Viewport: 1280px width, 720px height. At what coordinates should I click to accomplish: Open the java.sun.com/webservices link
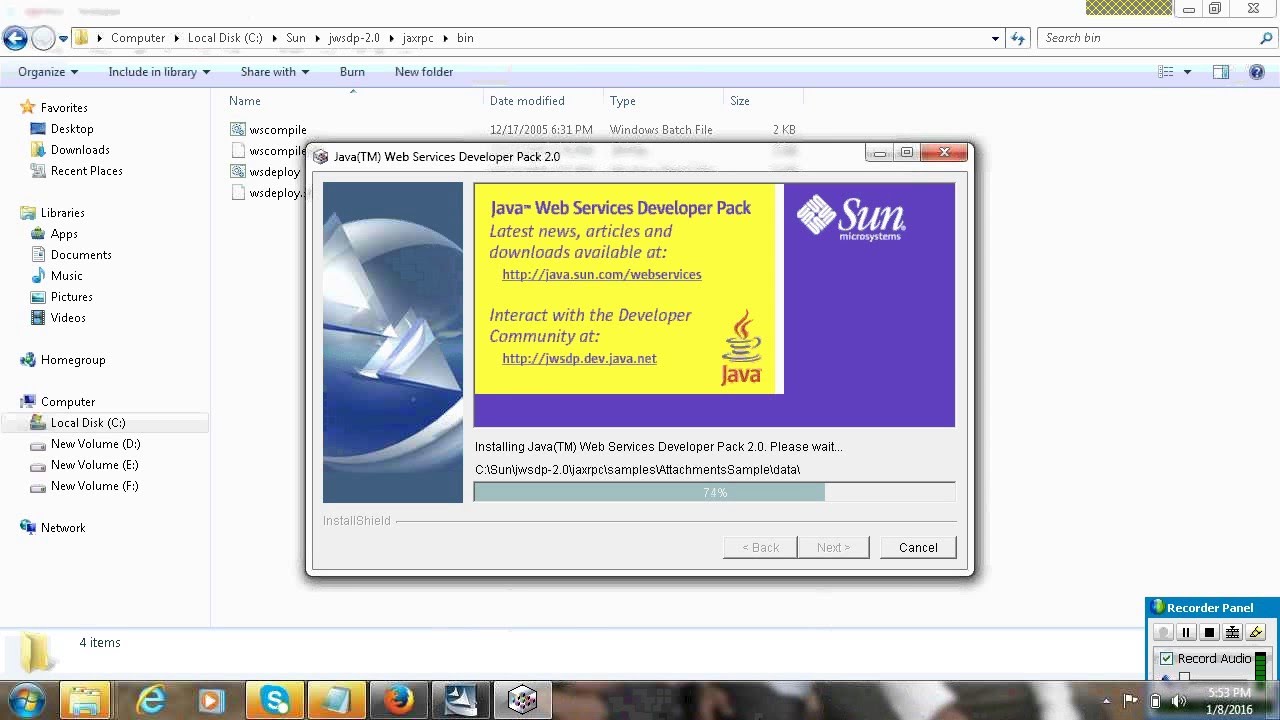coord(602,275)
